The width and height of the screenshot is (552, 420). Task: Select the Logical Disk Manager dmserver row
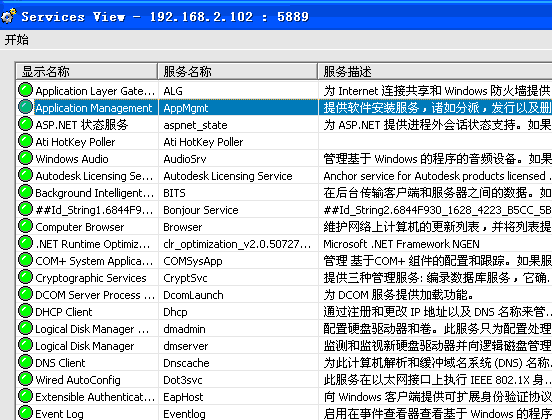point(284,346)
